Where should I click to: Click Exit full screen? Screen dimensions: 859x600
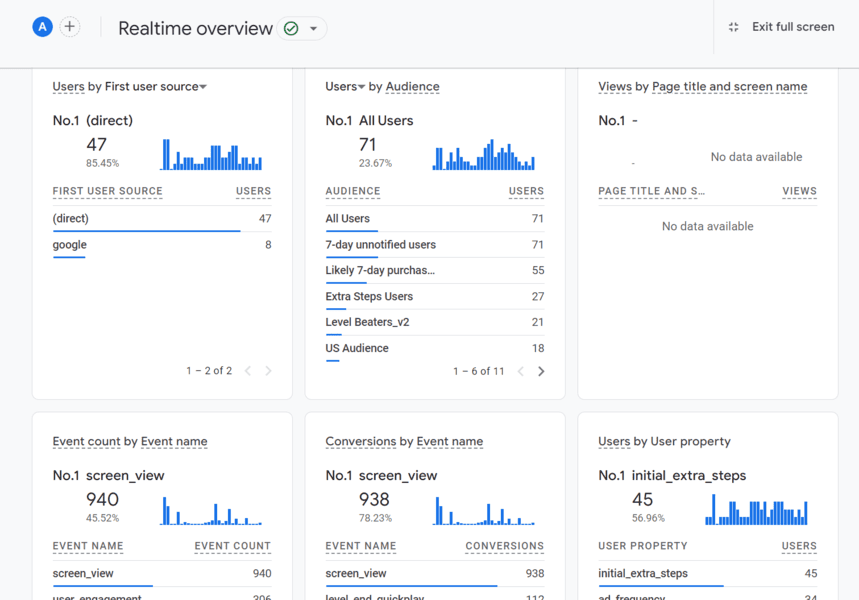click(793, 27)
